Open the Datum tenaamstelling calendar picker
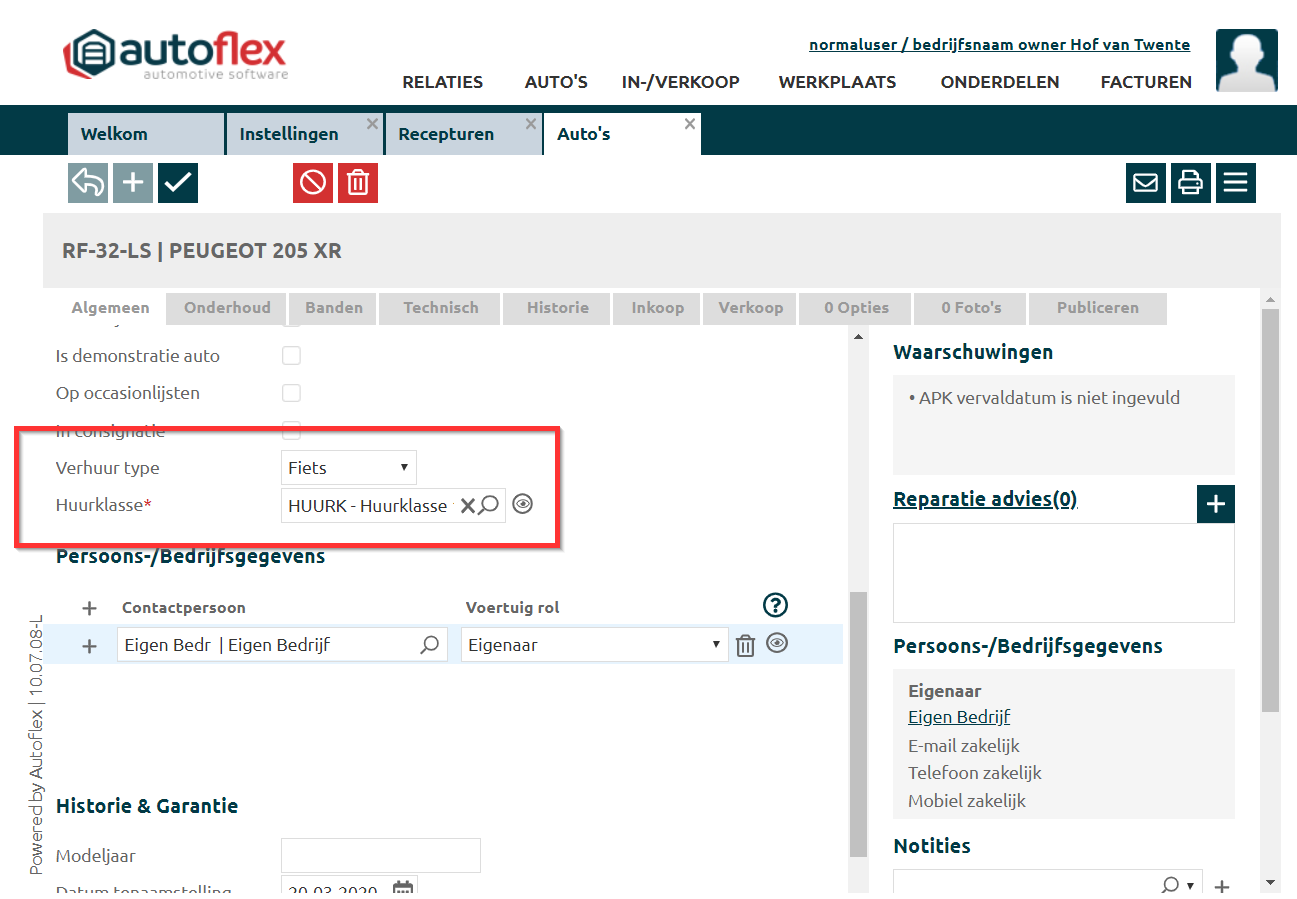Screen dimensions: 1297x899 pyautogui.click(x=403, y=889)
